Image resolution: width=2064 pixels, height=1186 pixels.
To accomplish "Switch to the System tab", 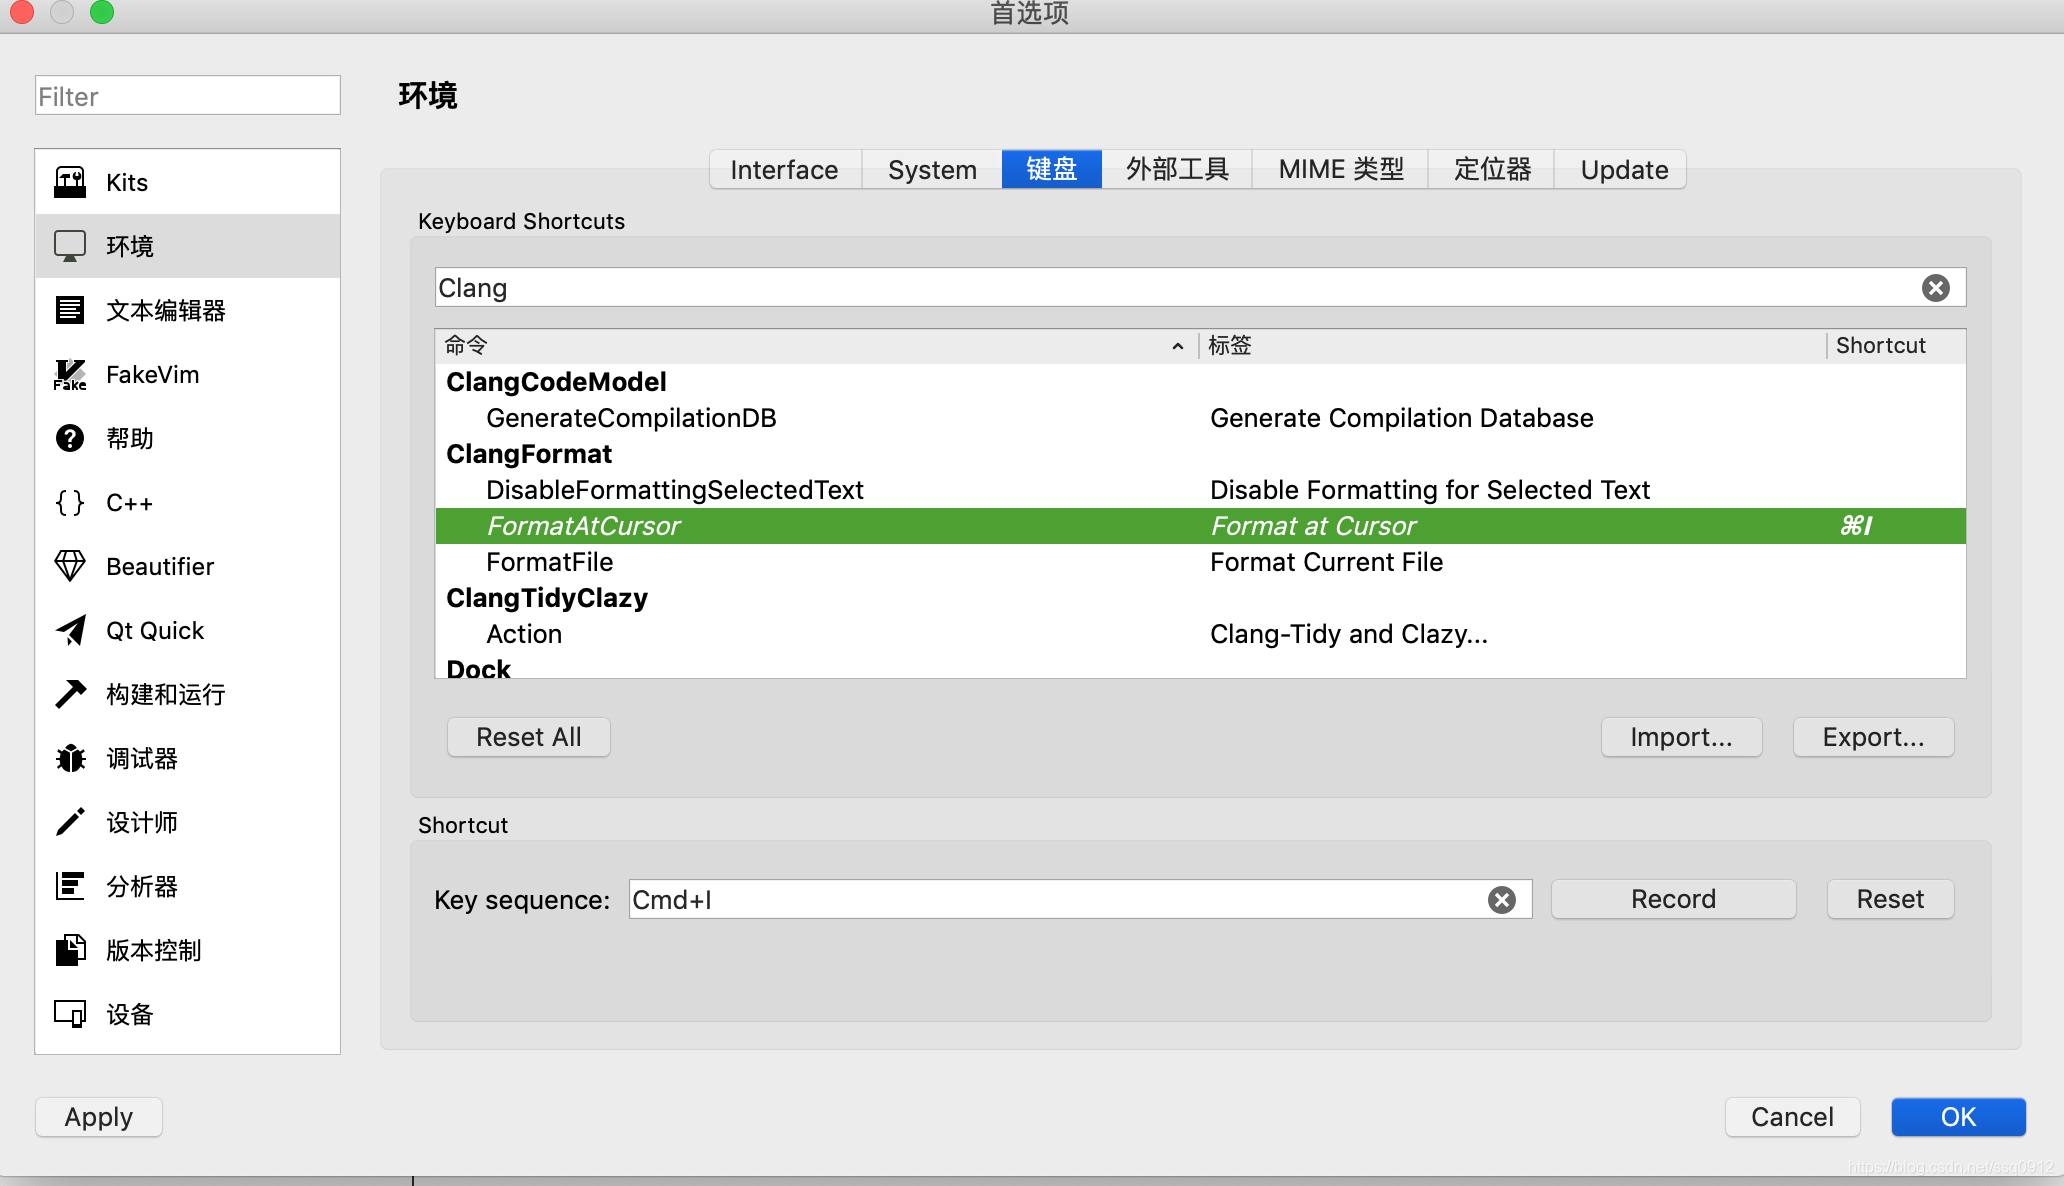I will [929, 167].
